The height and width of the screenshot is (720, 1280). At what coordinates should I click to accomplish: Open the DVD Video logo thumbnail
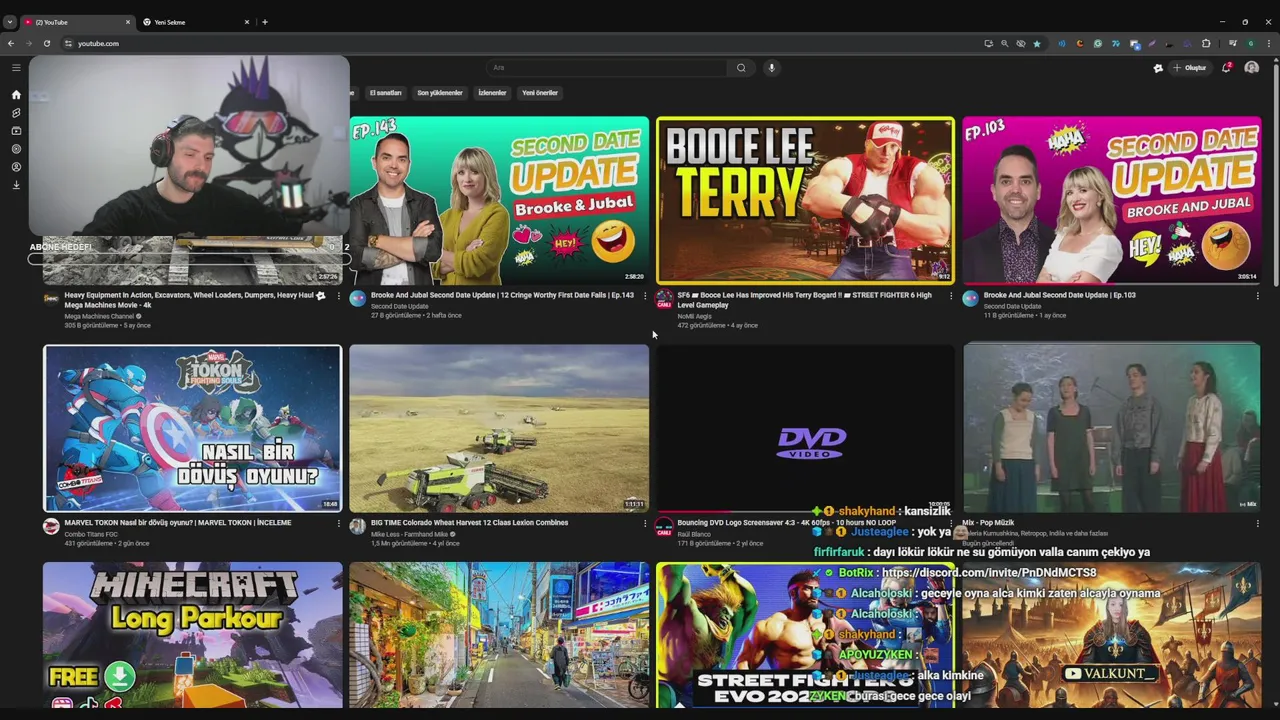[805, 428]
